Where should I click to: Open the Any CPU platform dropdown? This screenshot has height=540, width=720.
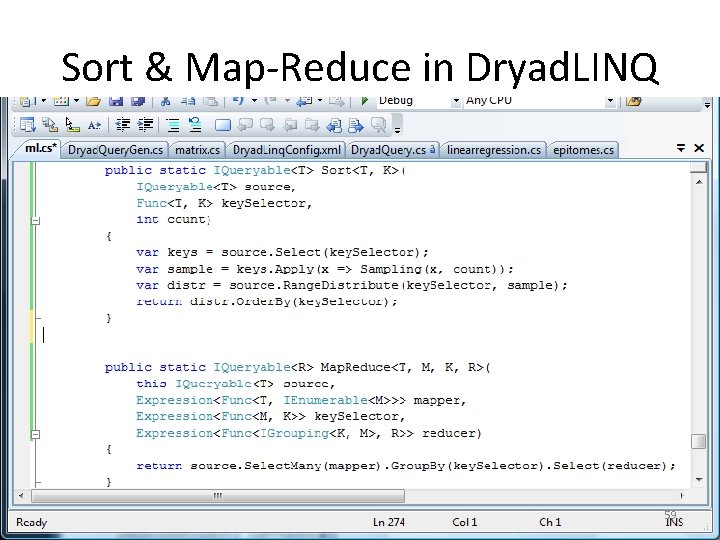click(x=610, y=101)
